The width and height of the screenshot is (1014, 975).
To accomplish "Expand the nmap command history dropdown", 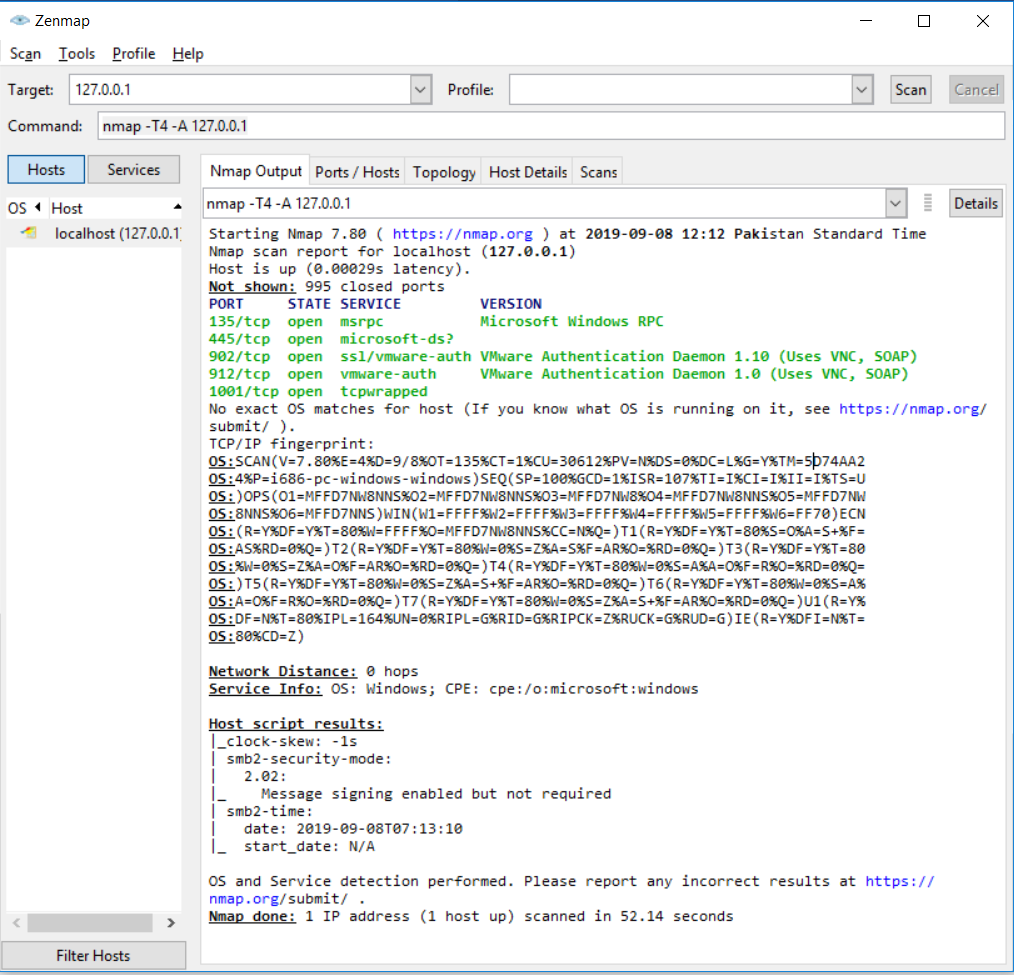I will point(895,202).
